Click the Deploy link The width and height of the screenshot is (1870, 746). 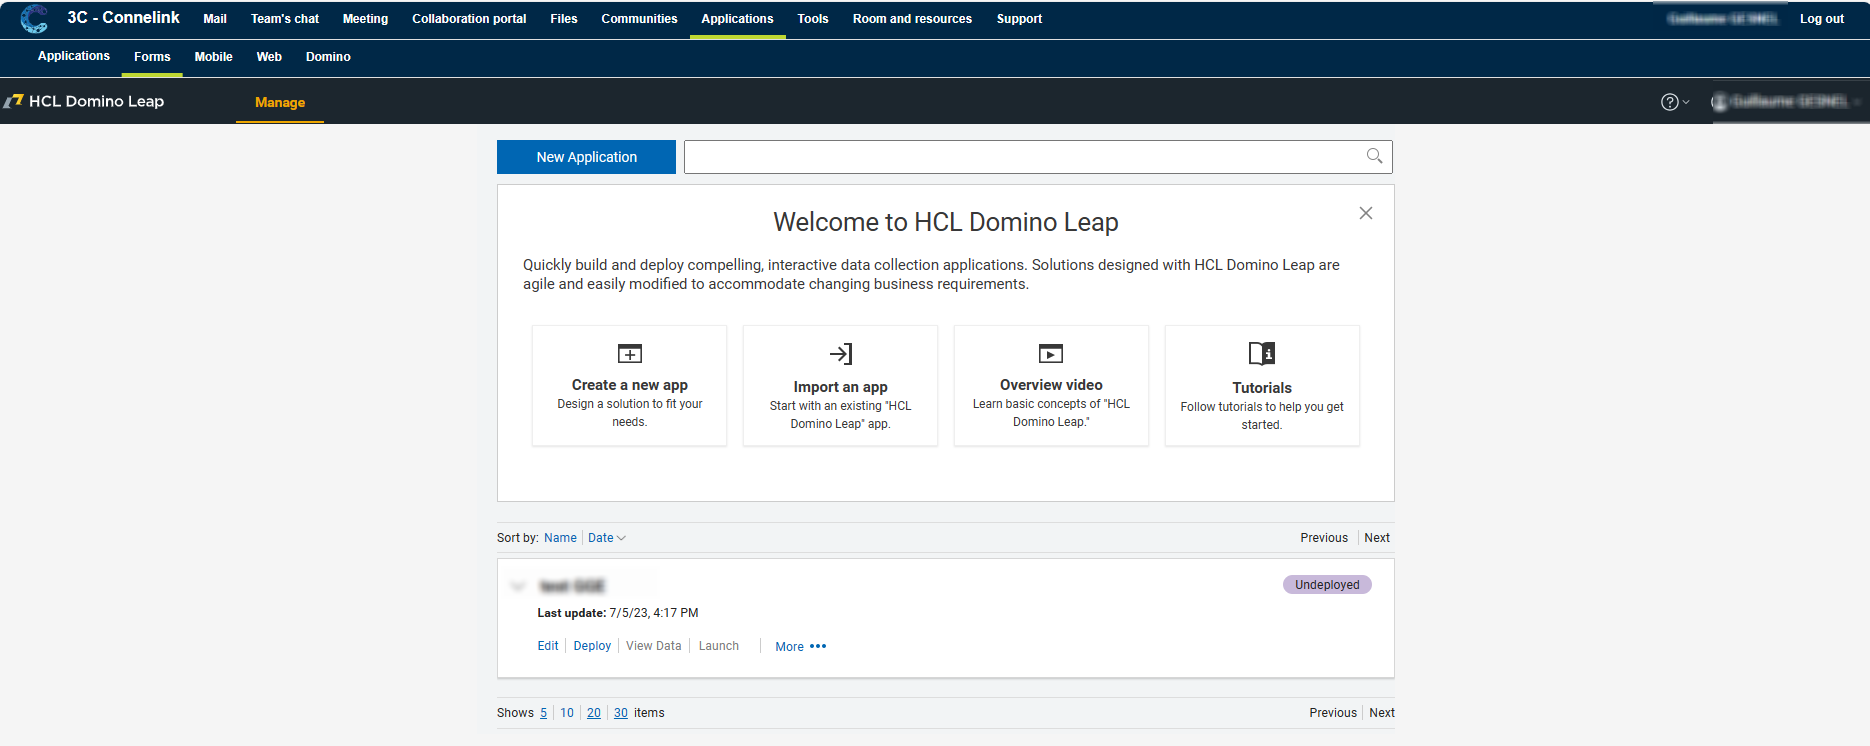(592, 646)
